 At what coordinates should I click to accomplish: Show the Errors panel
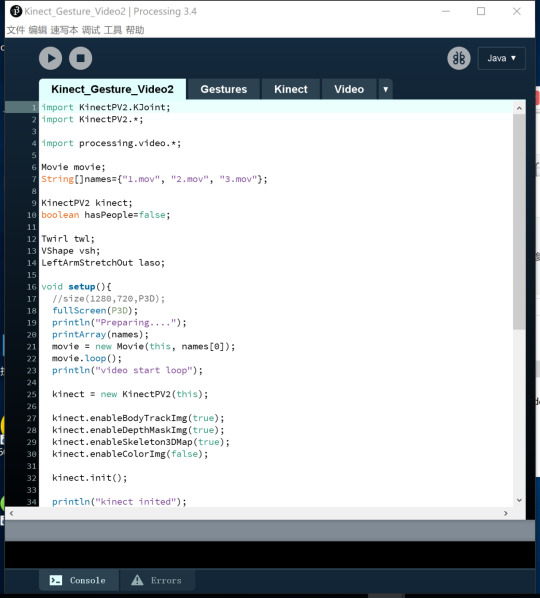[x=158, y=580]
